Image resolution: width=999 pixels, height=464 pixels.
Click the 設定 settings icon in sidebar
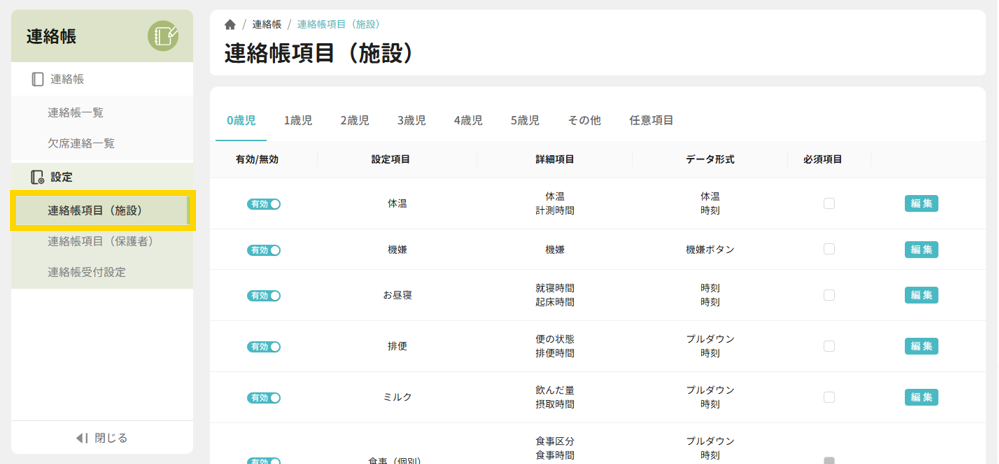point(38,177)
